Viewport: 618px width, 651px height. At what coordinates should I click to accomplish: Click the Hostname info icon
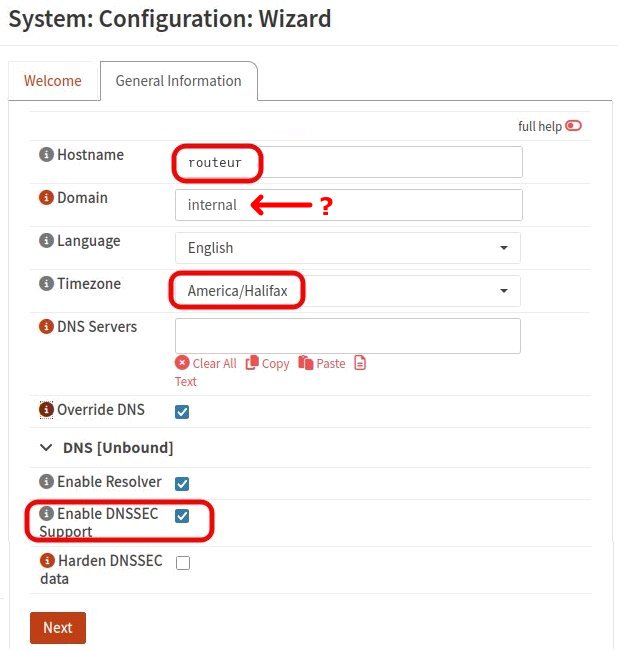[46, 155]
